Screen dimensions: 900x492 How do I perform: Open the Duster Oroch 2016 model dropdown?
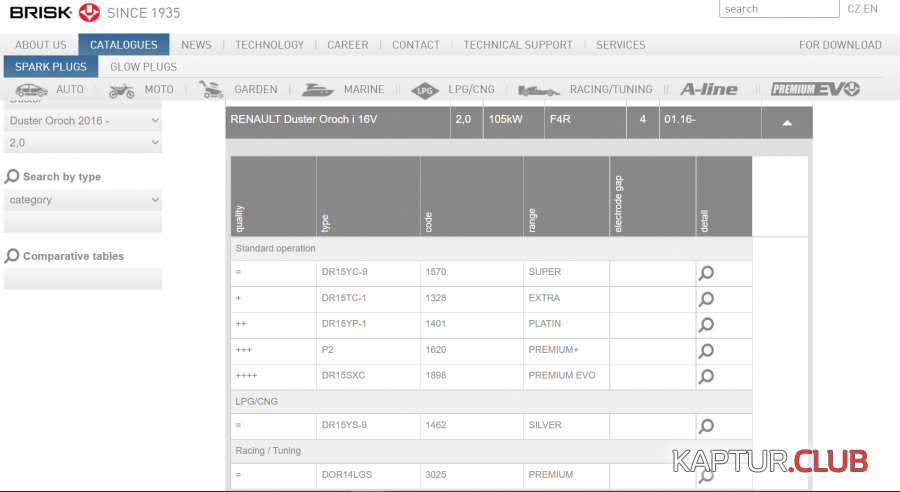(83, 121)
